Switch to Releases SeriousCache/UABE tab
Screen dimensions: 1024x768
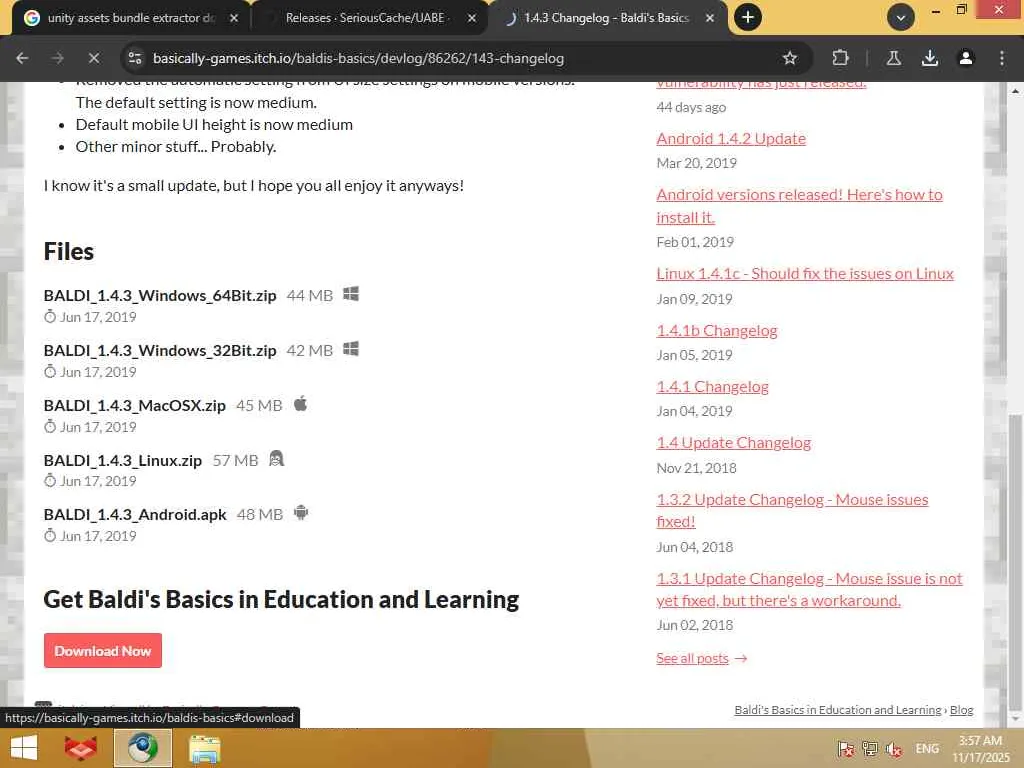[x=369, y=18]
